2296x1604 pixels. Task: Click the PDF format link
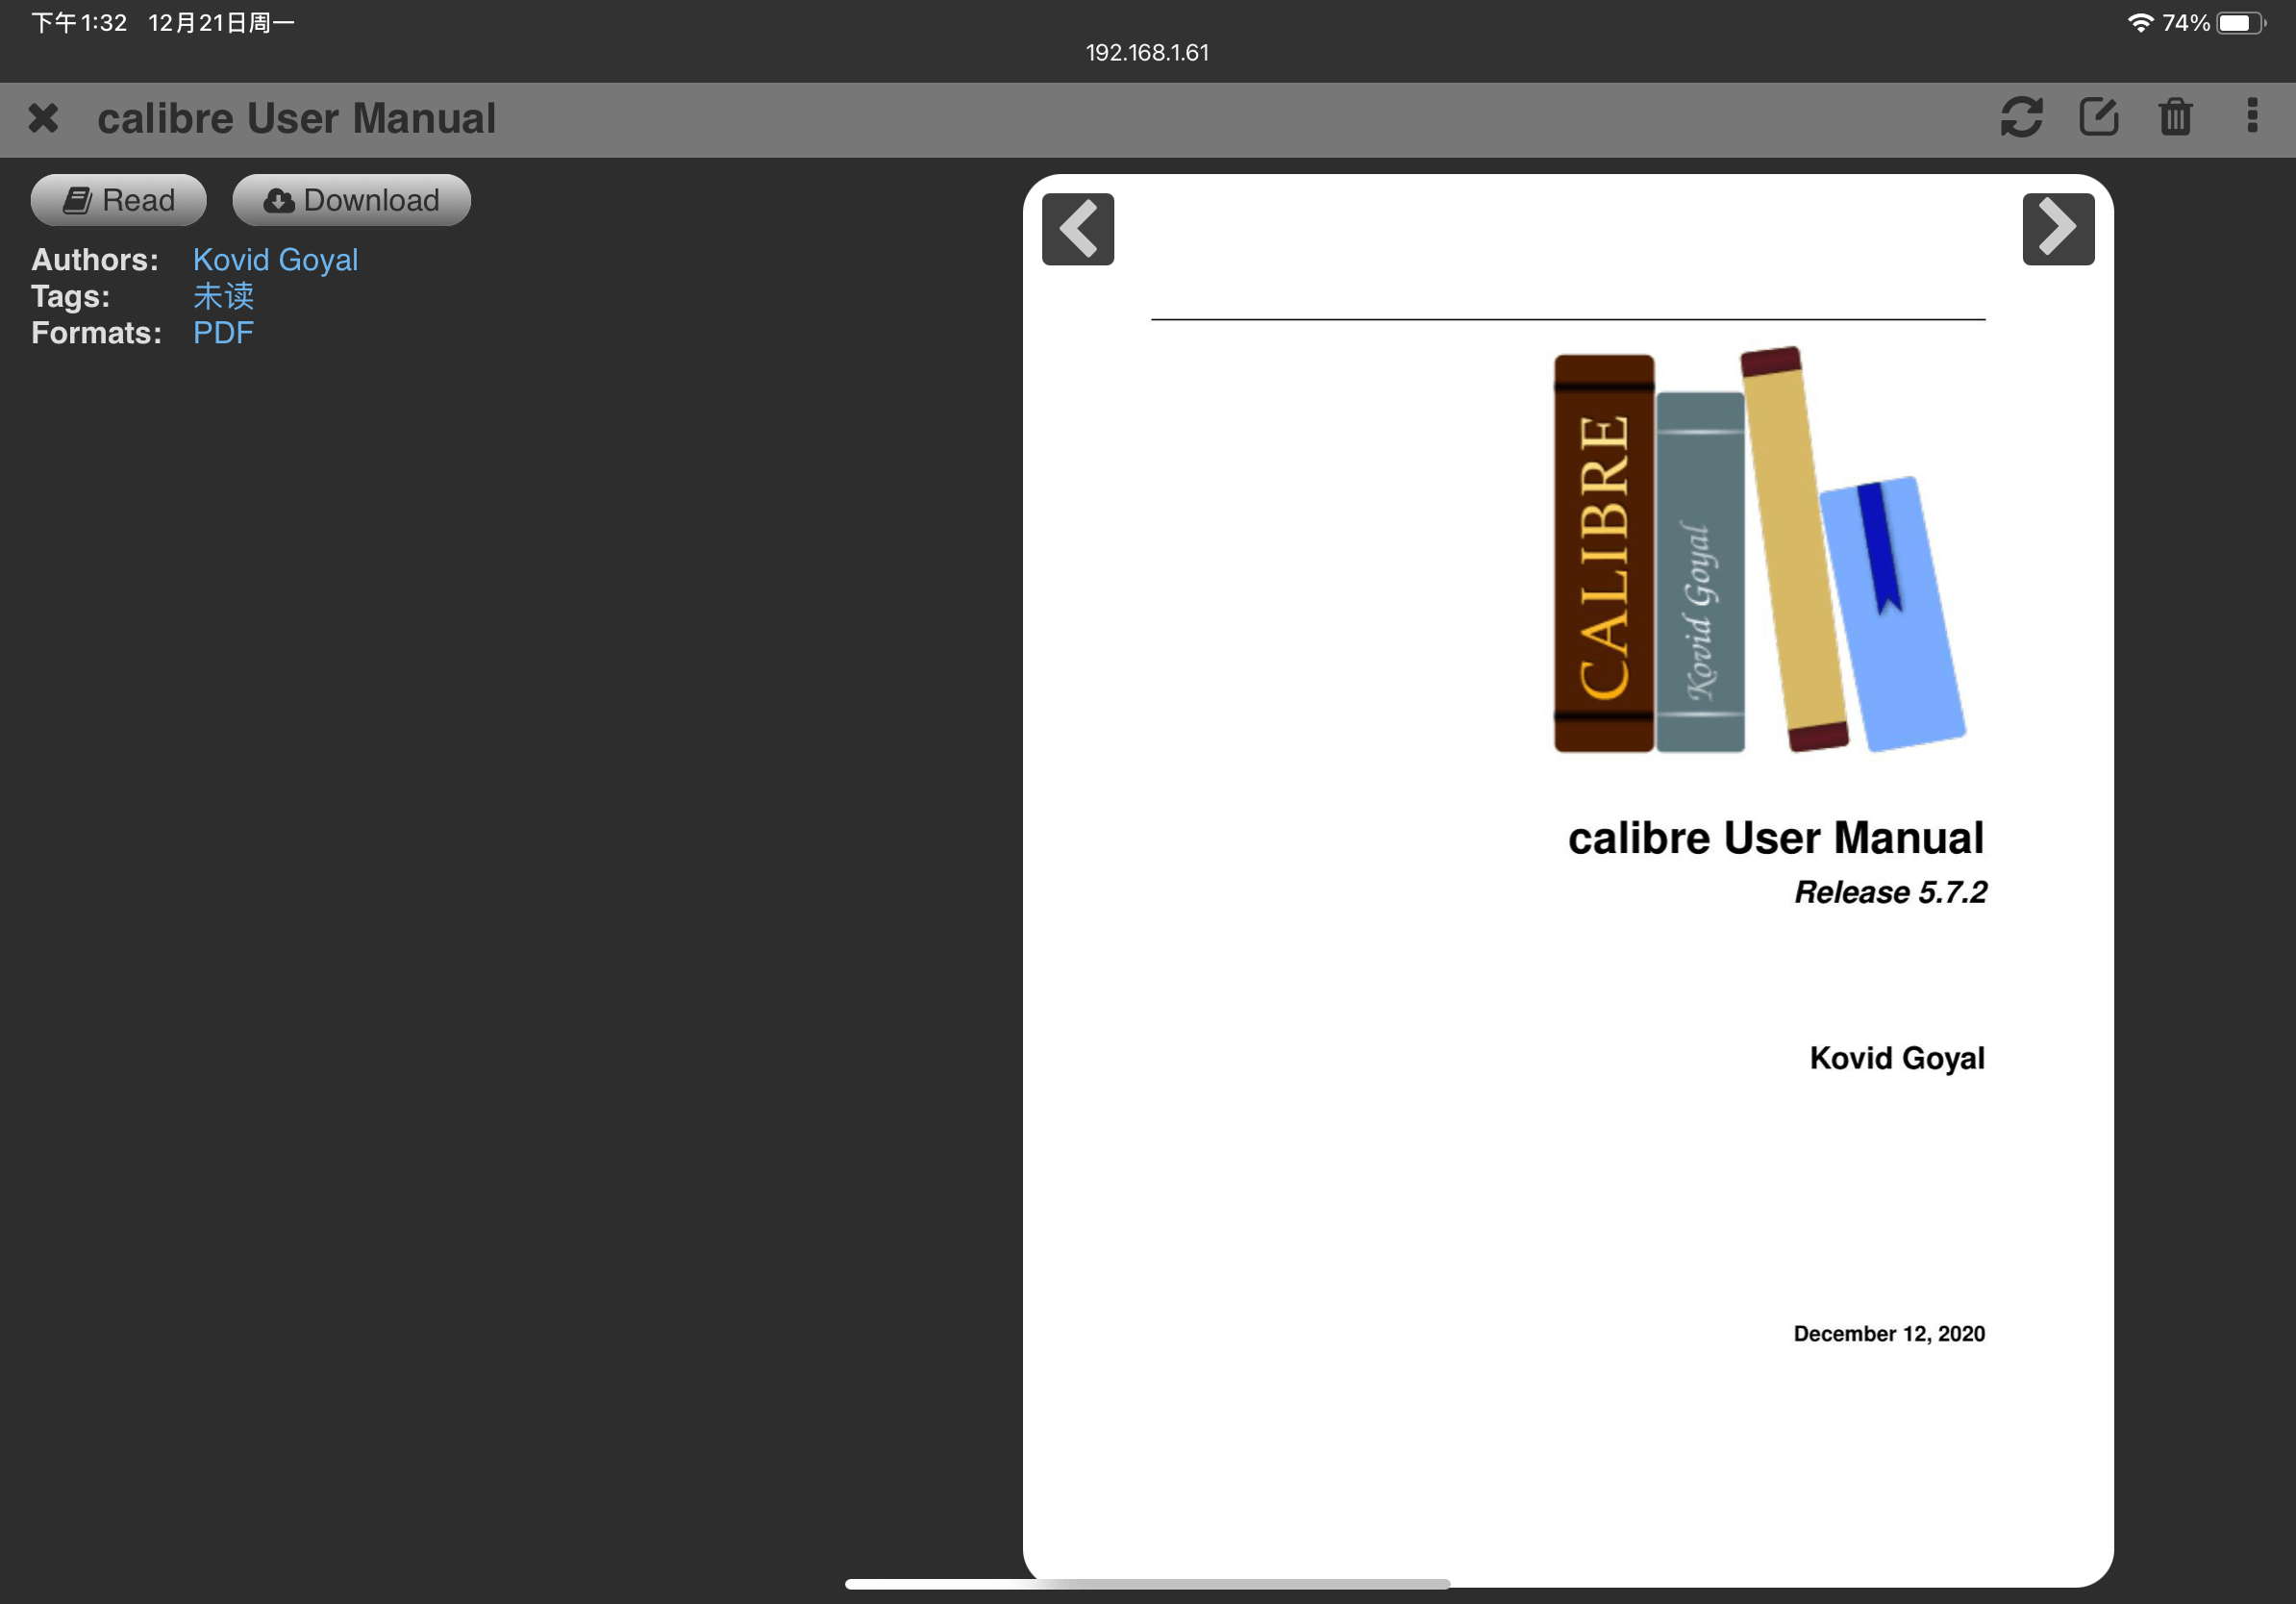(223, 333)
